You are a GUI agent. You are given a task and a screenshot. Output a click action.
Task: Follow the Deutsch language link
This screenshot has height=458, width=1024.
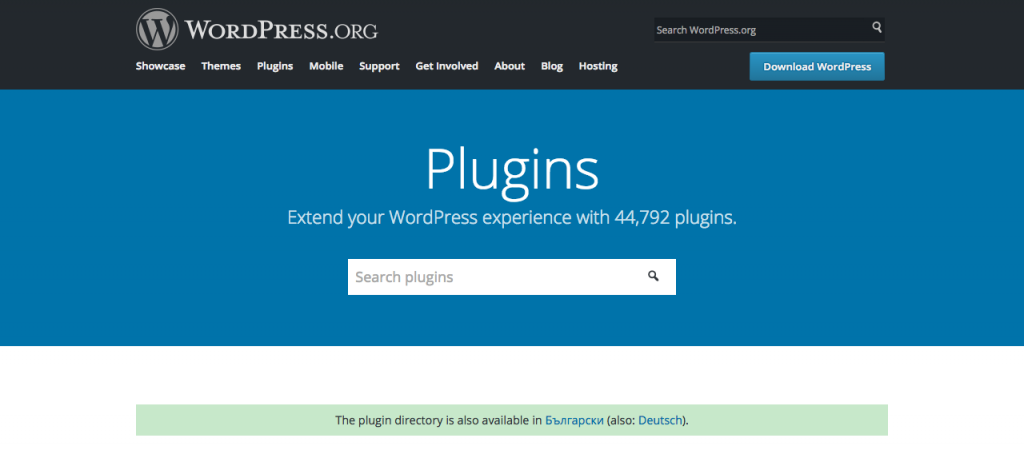(x=660, y=420)
